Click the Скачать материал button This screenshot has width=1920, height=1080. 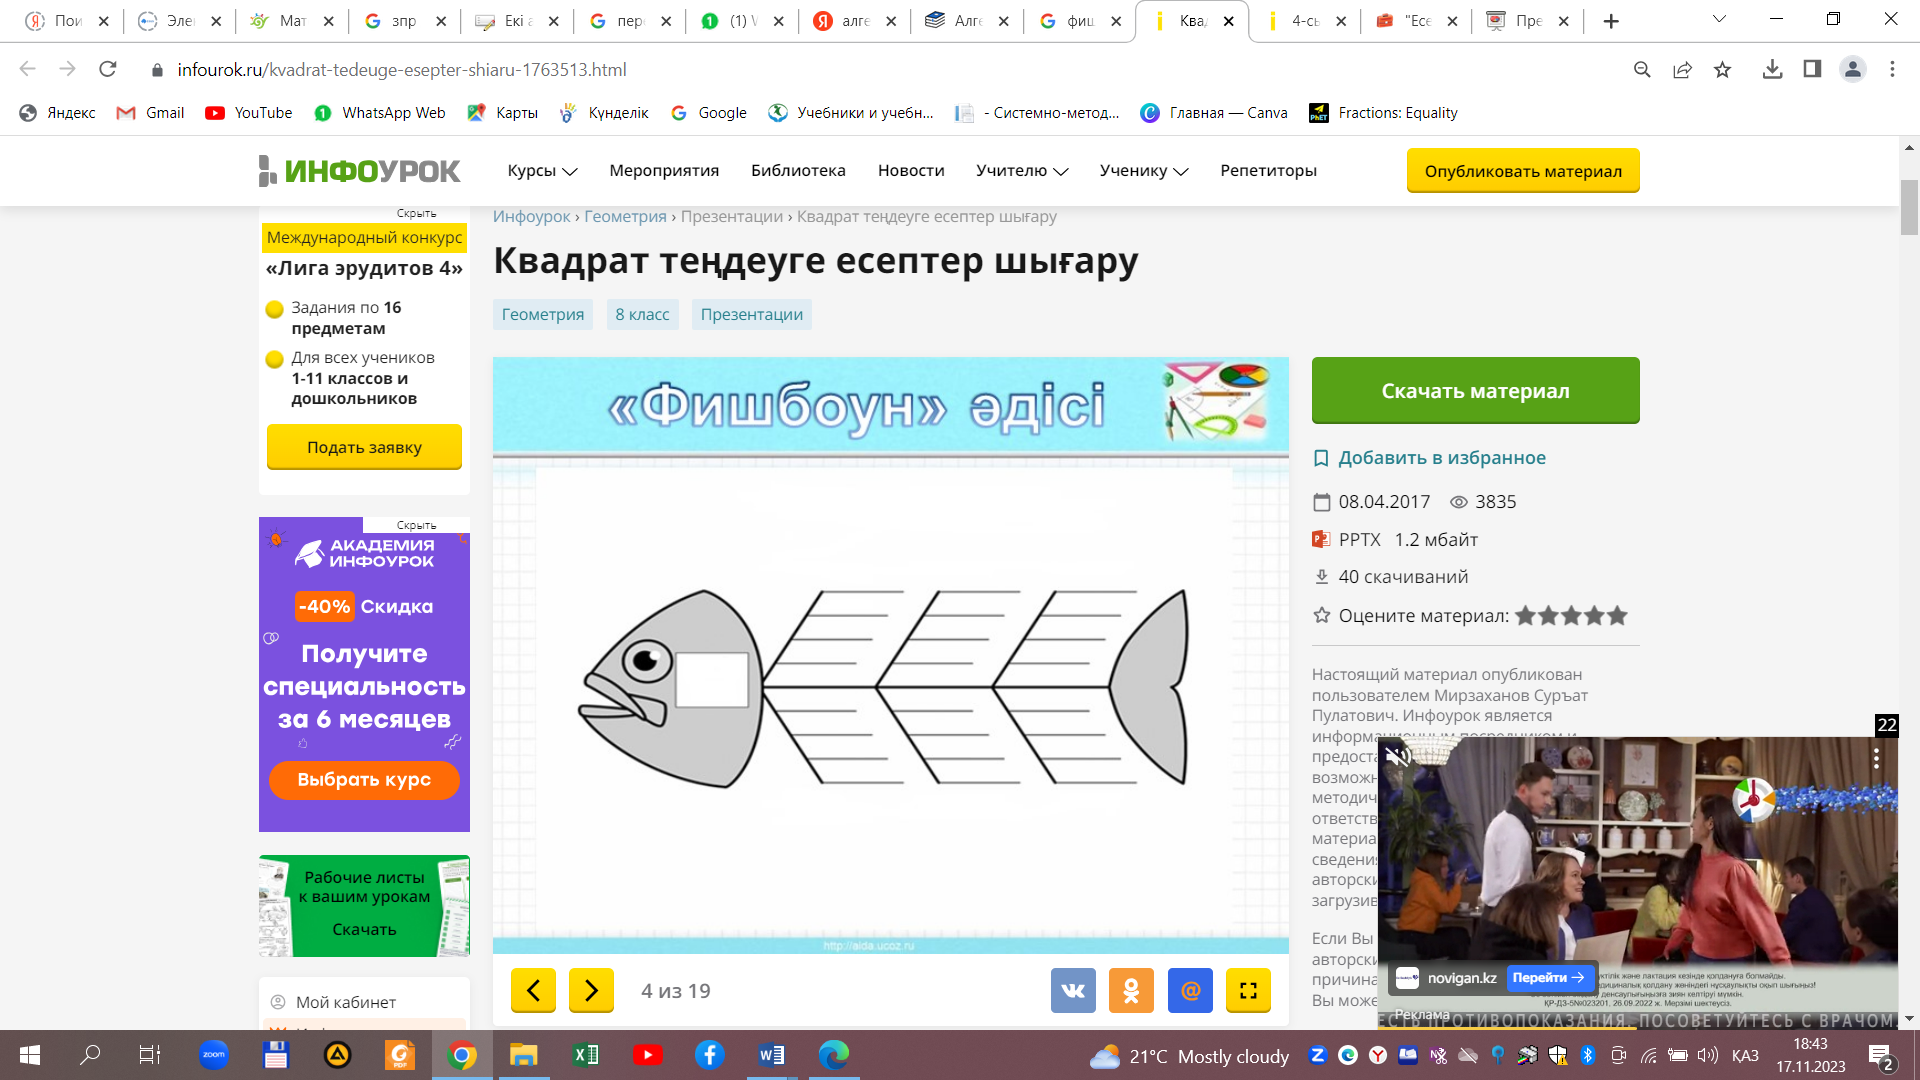tap(1475, 391)
